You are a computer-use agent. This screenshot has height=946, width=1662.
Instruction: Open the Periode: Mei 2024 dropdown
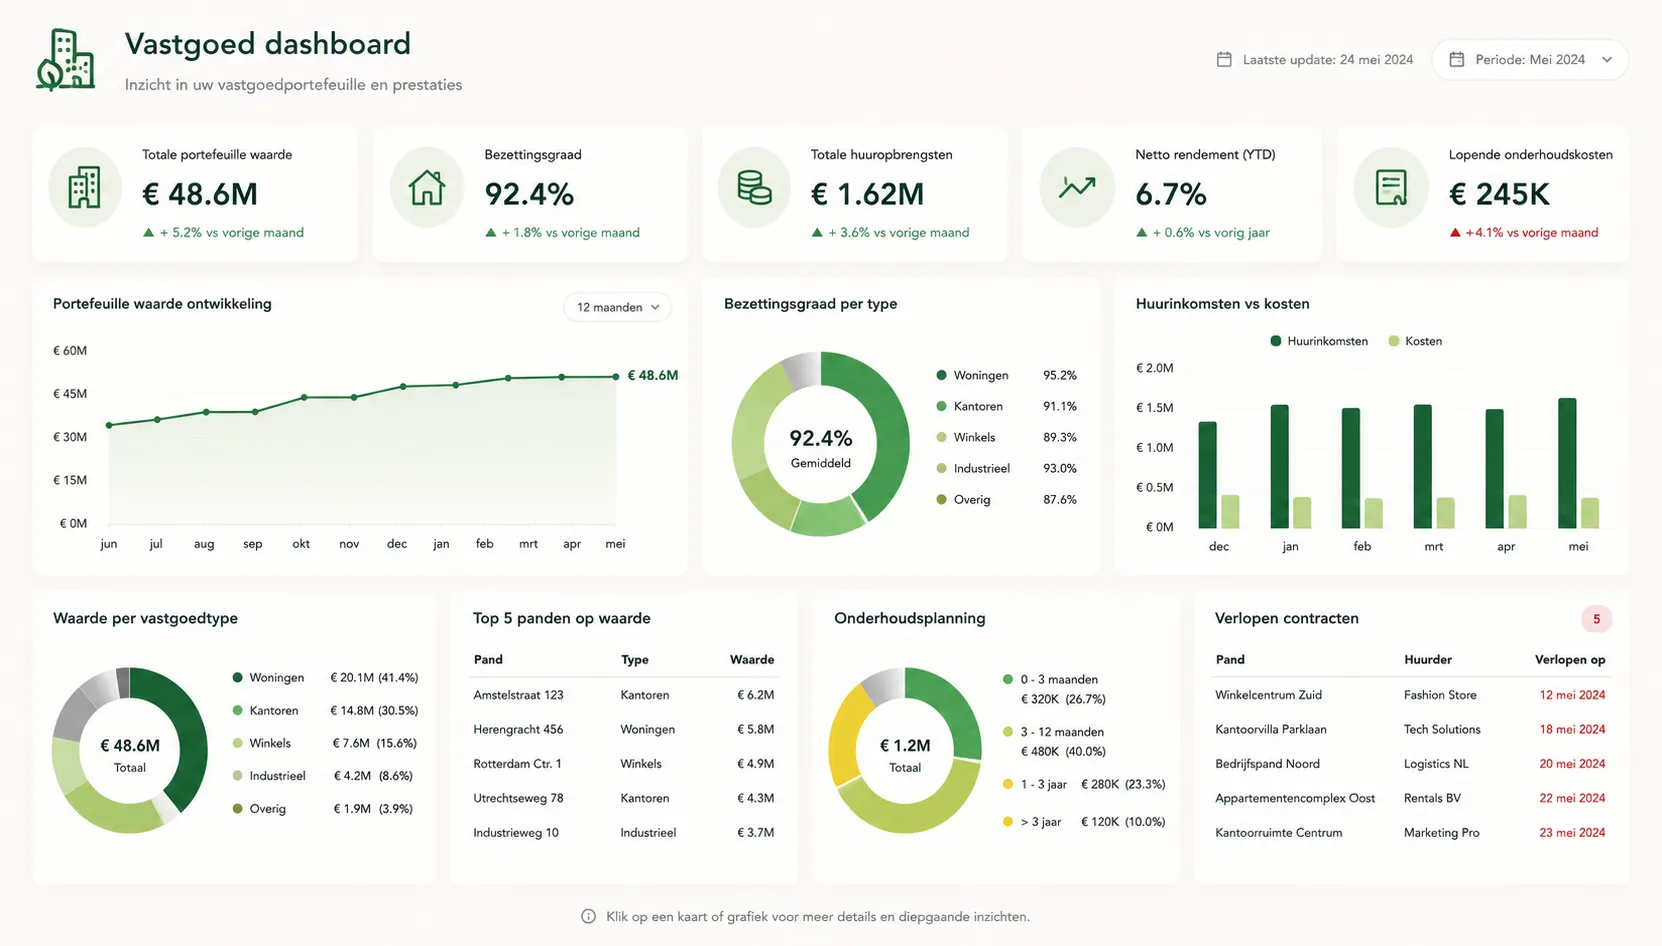coord(1530,59)
